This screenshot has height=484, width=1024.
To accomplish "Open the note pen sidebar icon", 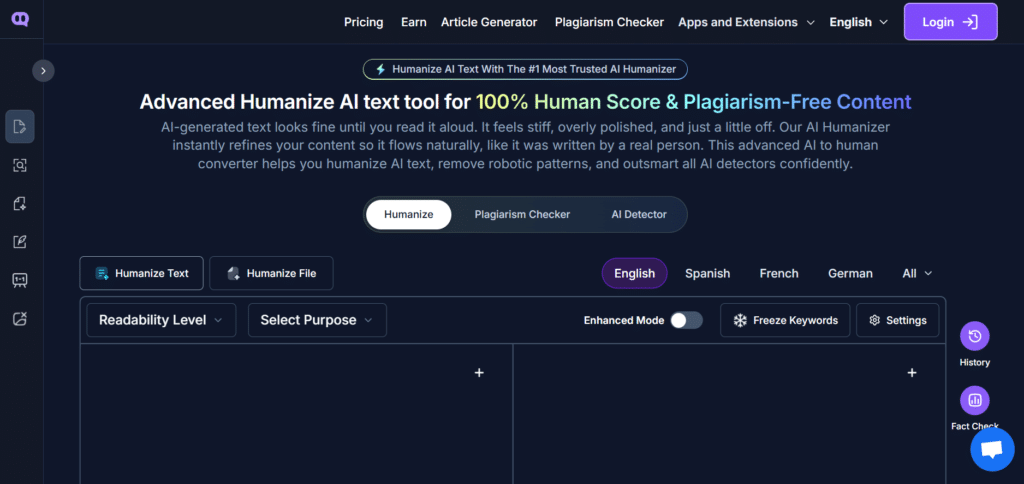I will click(x=20, y=242).
